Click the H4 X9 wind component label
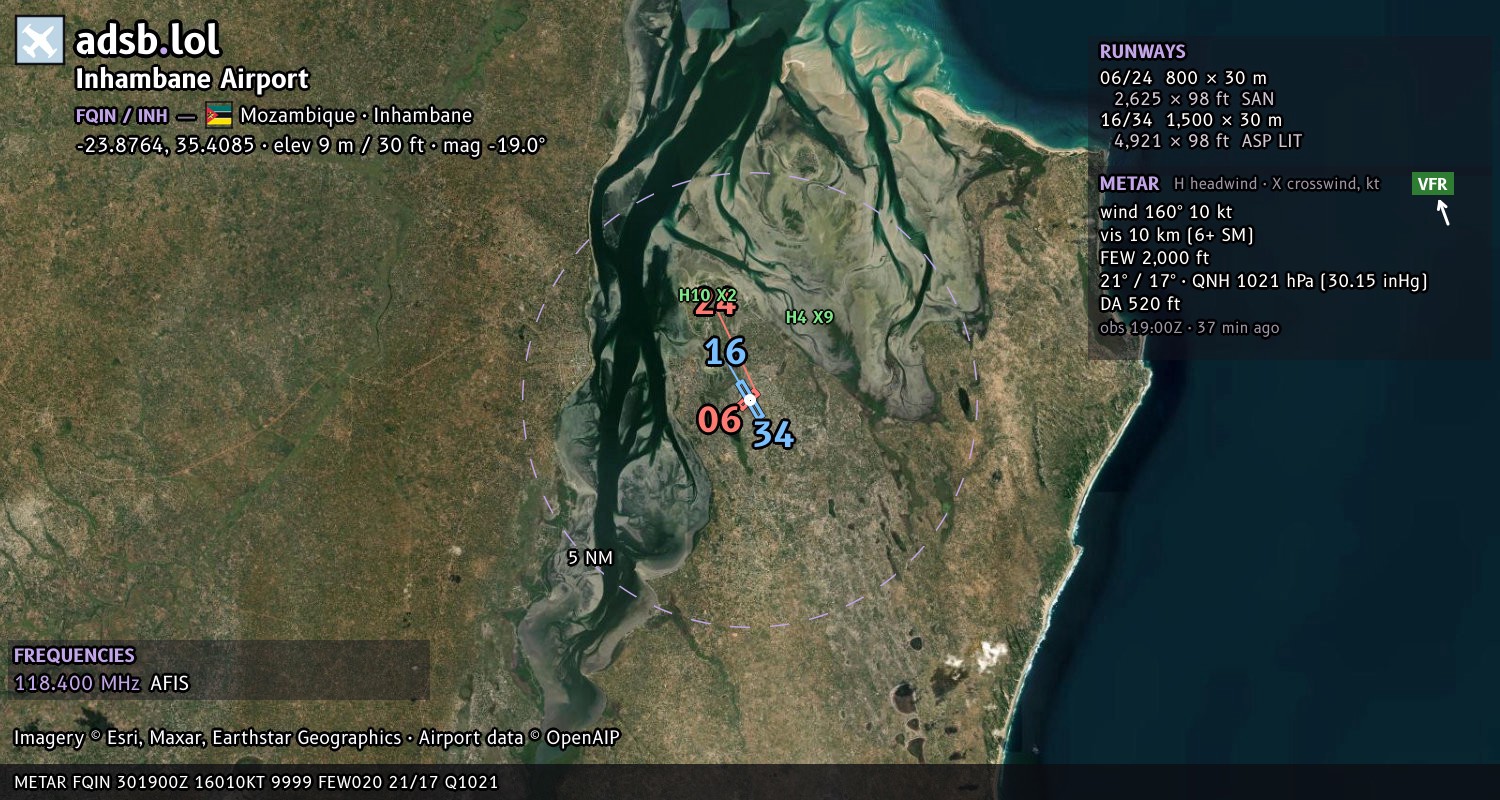1500x800 pixels. tap(809, 317)
